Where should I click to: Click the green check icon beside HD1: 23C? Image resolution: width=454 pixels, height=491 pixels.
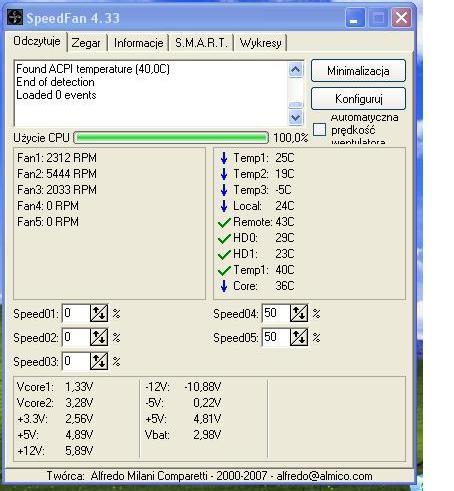[x=224, y=254]
